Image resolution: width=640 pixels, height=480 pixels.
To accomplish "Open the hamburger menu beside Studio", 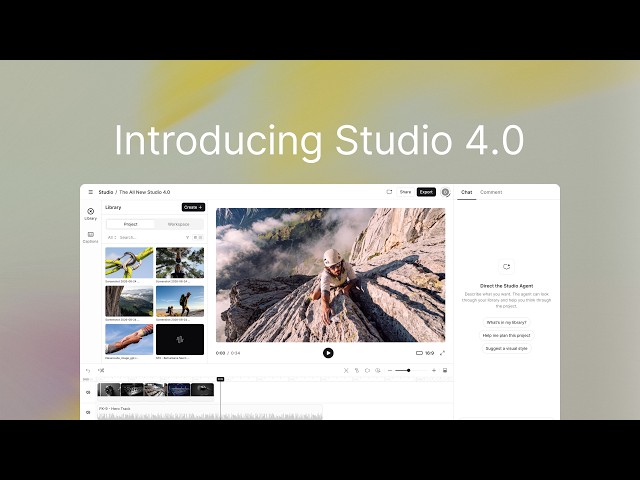I will [91, 192].
